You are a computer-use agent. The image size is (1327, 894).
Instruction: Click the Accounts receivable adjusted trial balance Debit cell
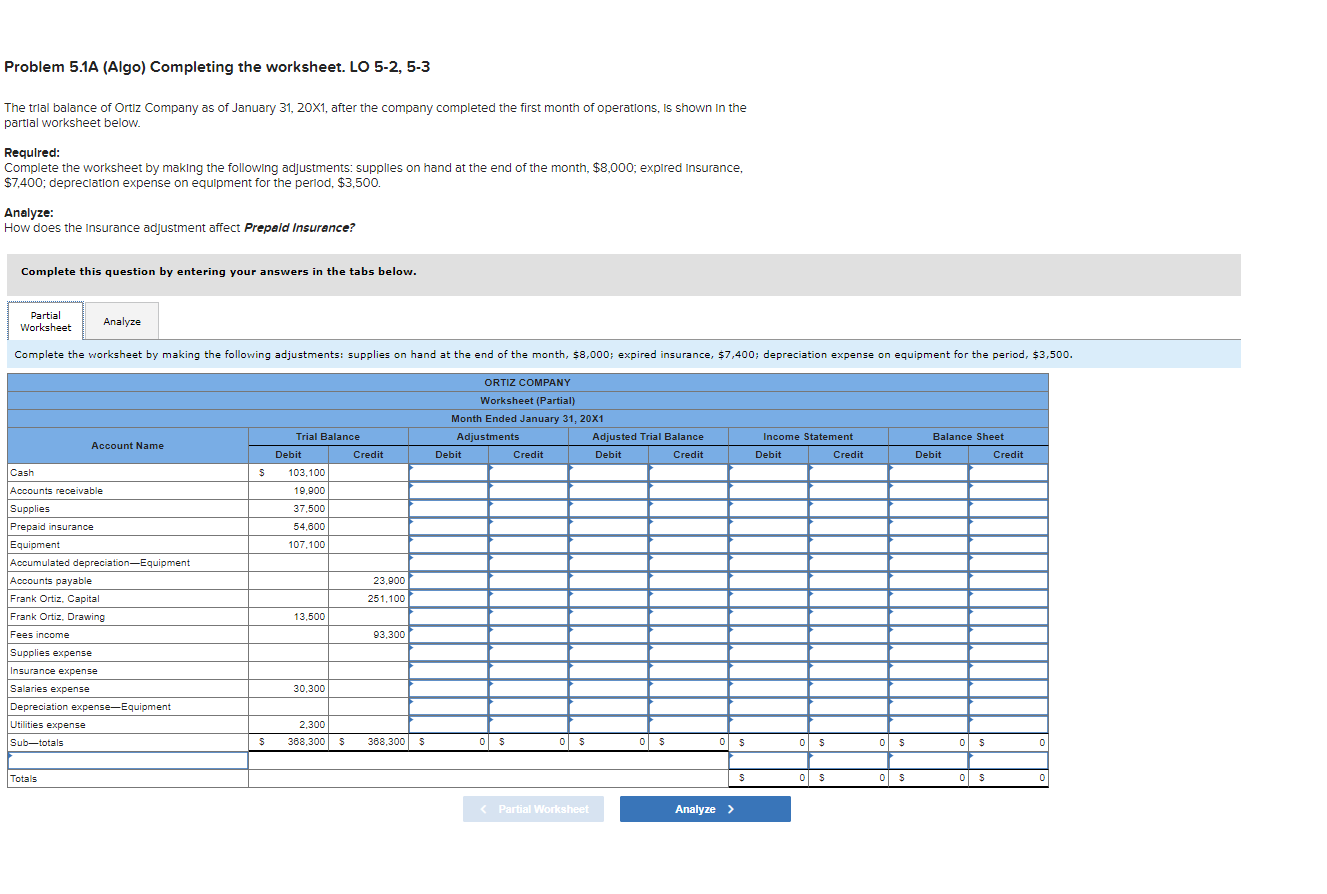click(608, 490)
